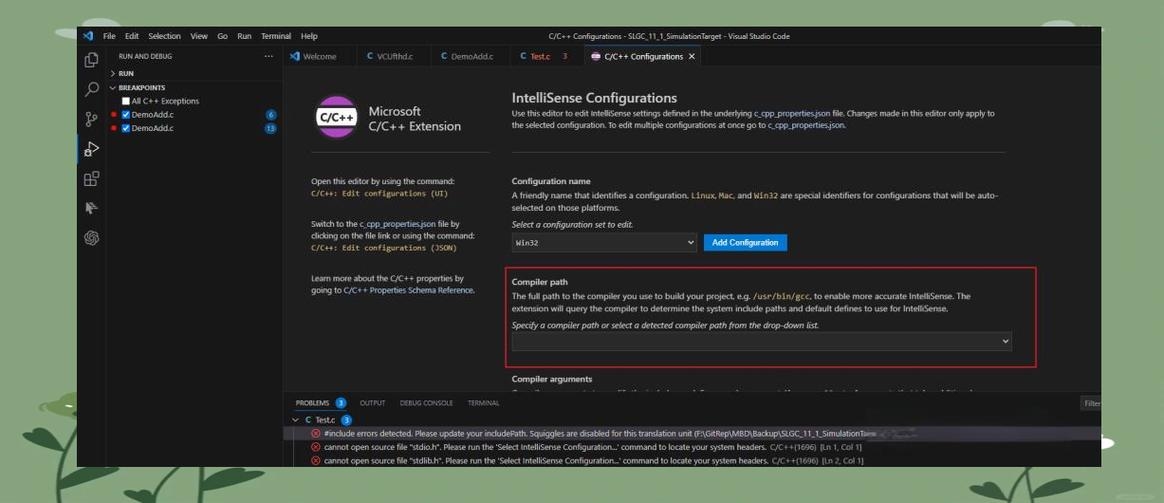
Task: Open the Help menu
Action: (x=309, y=36)
